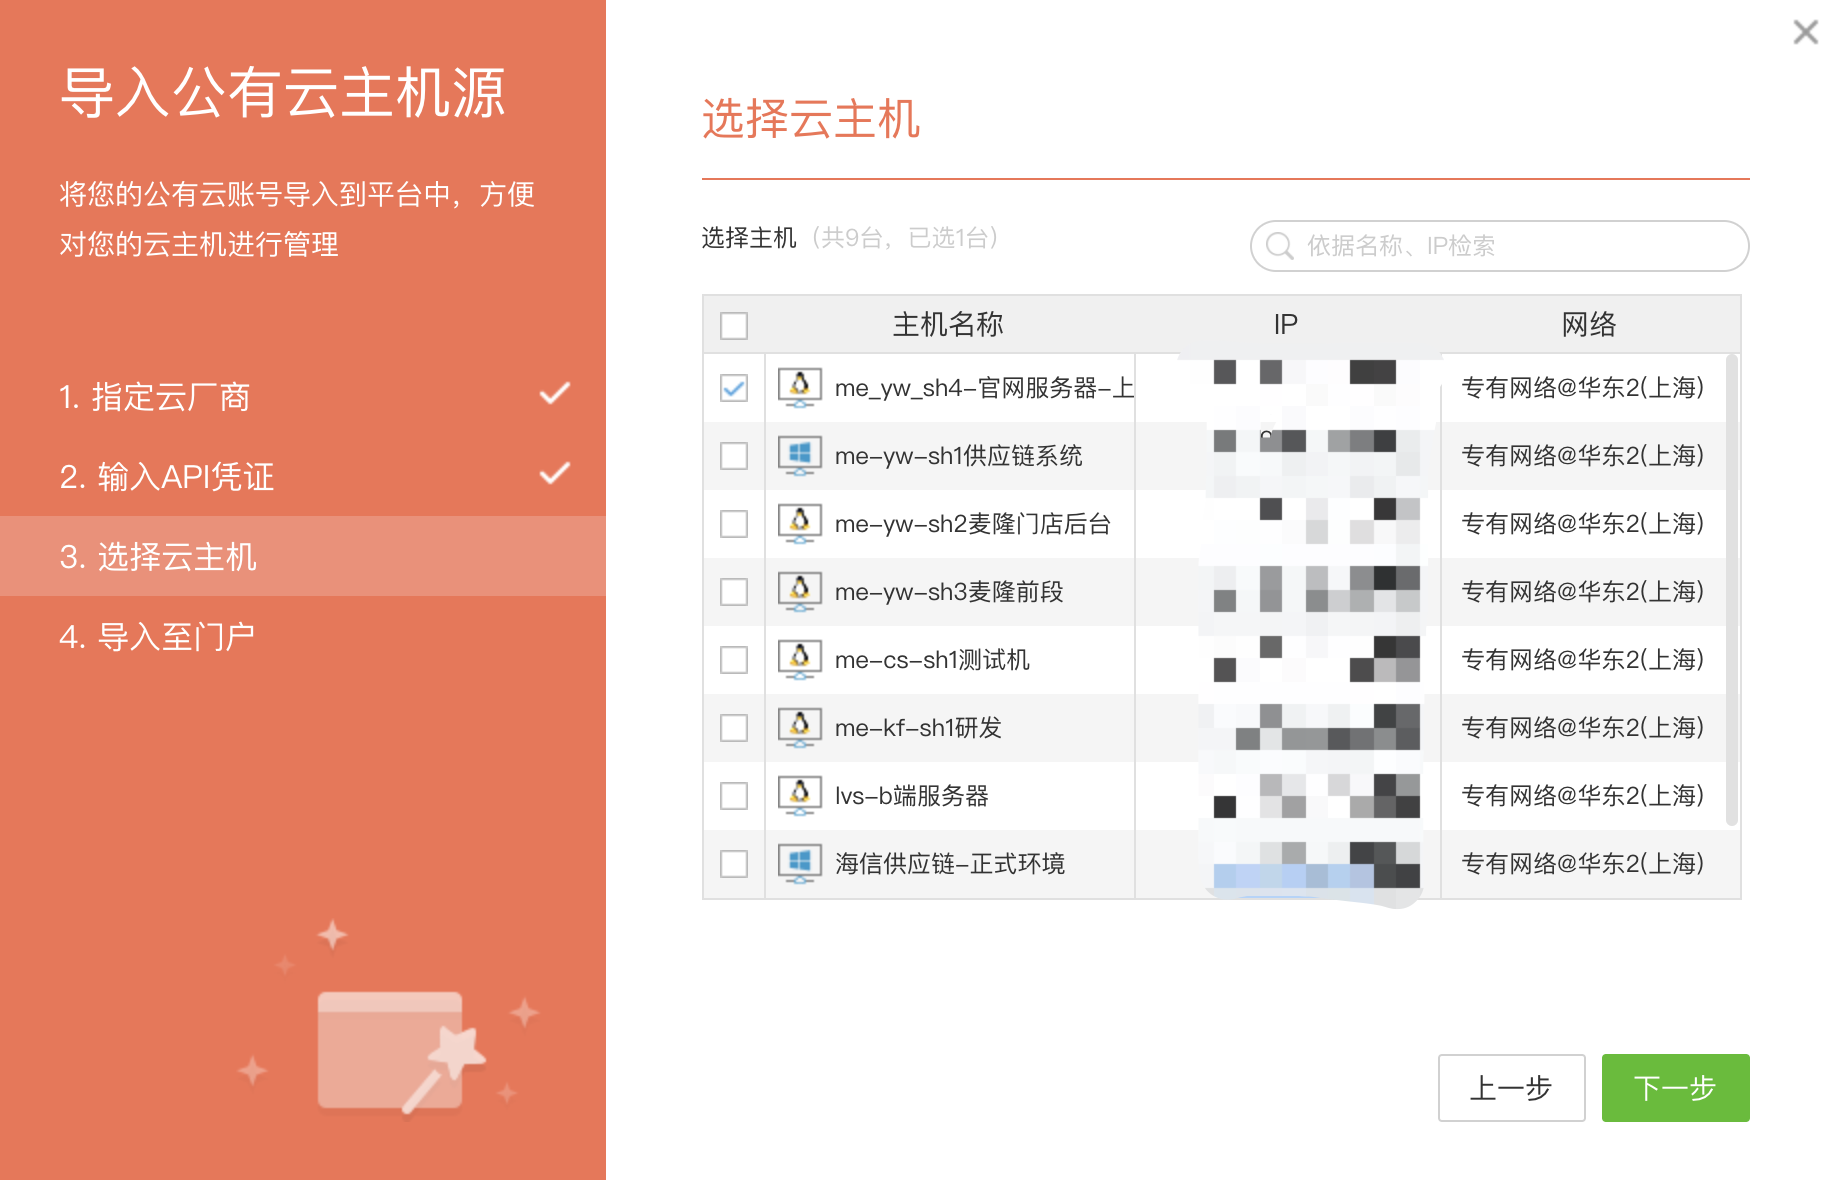Uncheck the me_yw_sh4 官网服务器 checkbox

coord(734,388)
